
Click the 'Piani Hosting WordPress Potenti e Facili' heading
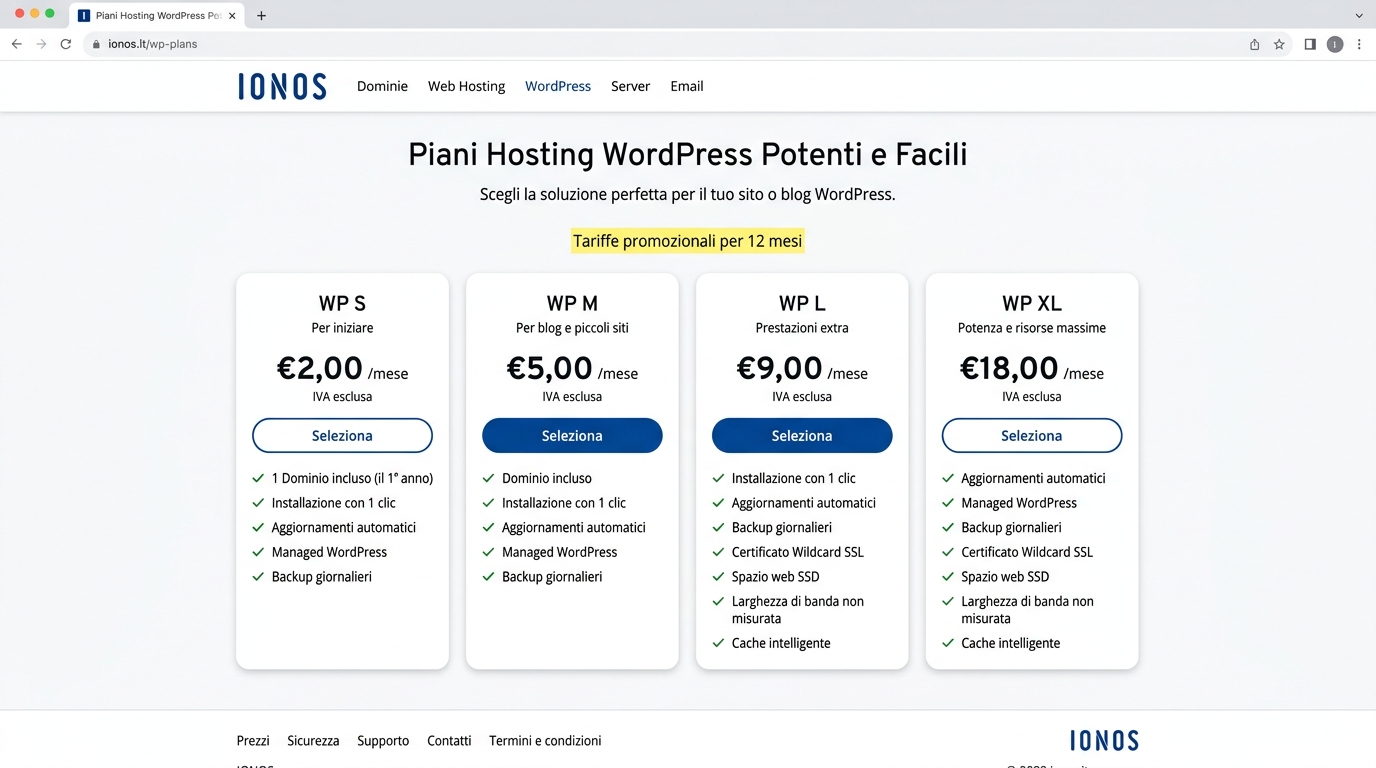pos(688,154)
